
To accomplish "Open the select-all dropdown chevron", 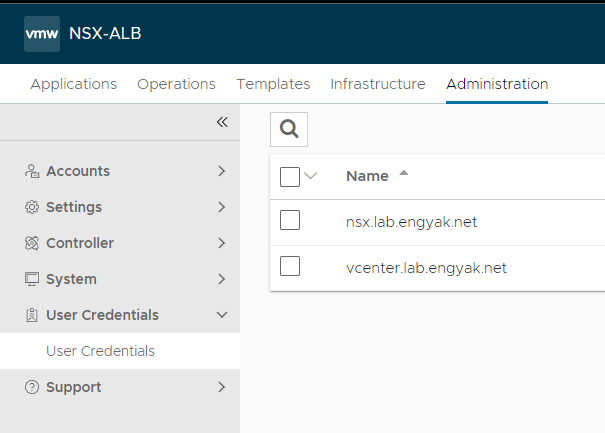I will (x=311, y=176).
